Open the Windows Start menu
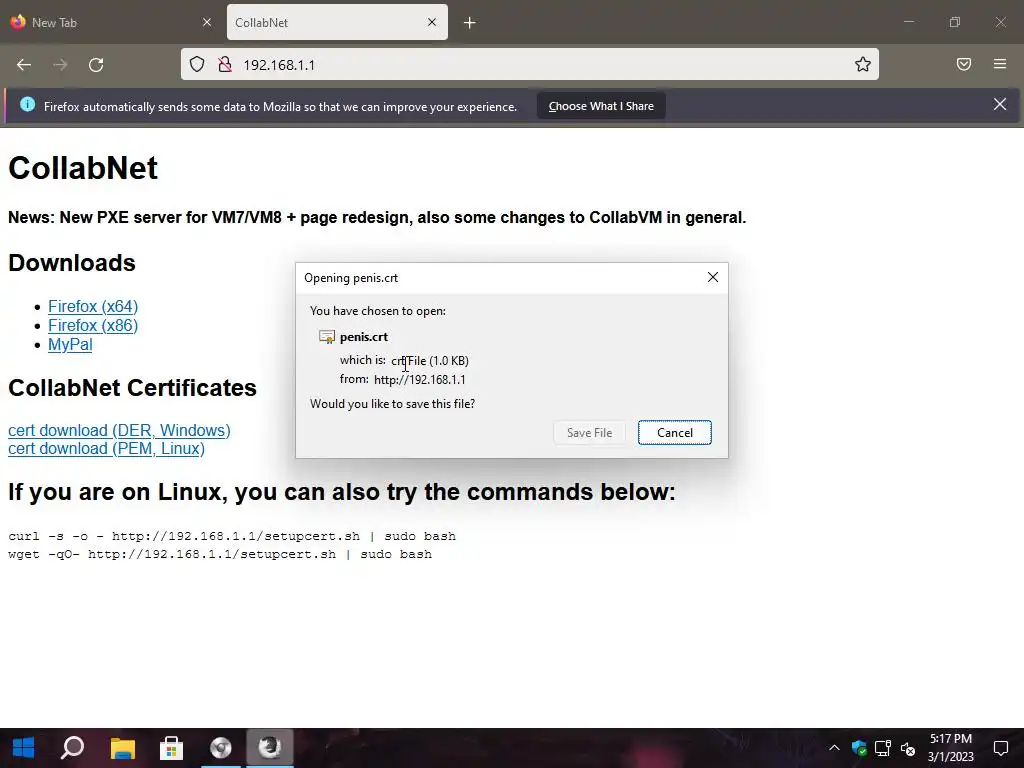1024x768 pixels. (24, 747)
